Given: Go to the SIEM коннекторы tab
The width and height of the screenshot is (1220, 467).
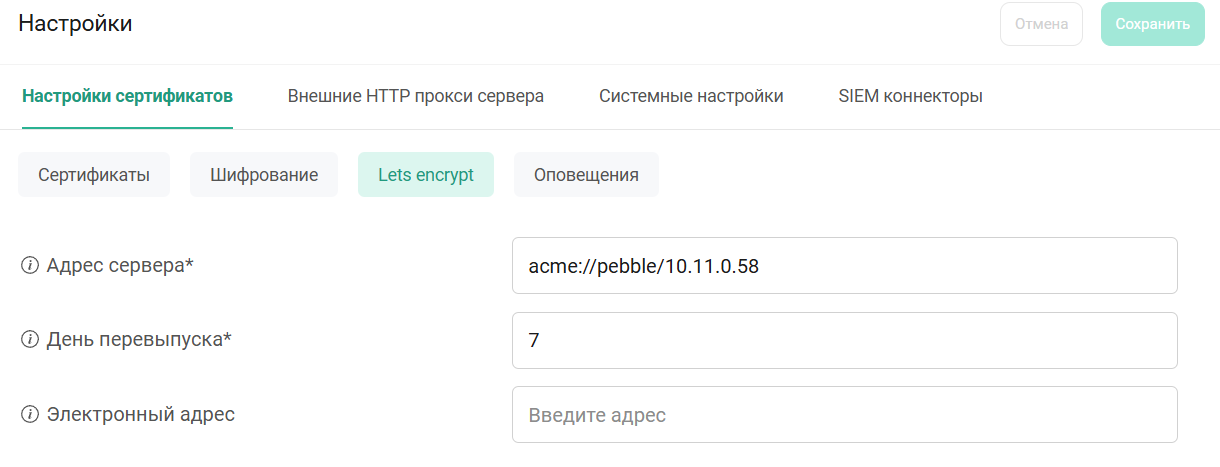Looking at the screenshot, I should click(x=910, y=96).
